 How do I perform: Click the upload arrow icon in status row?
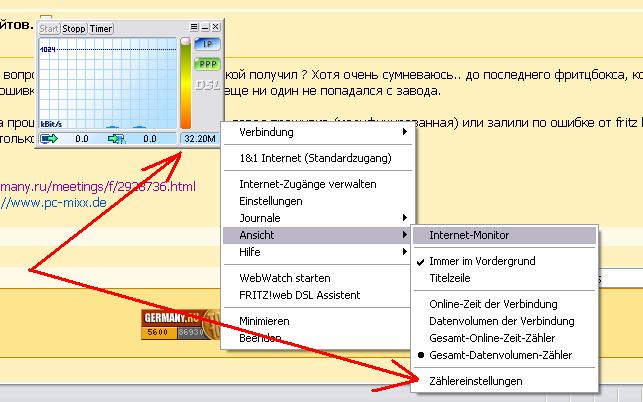click(x=49, y=139)
